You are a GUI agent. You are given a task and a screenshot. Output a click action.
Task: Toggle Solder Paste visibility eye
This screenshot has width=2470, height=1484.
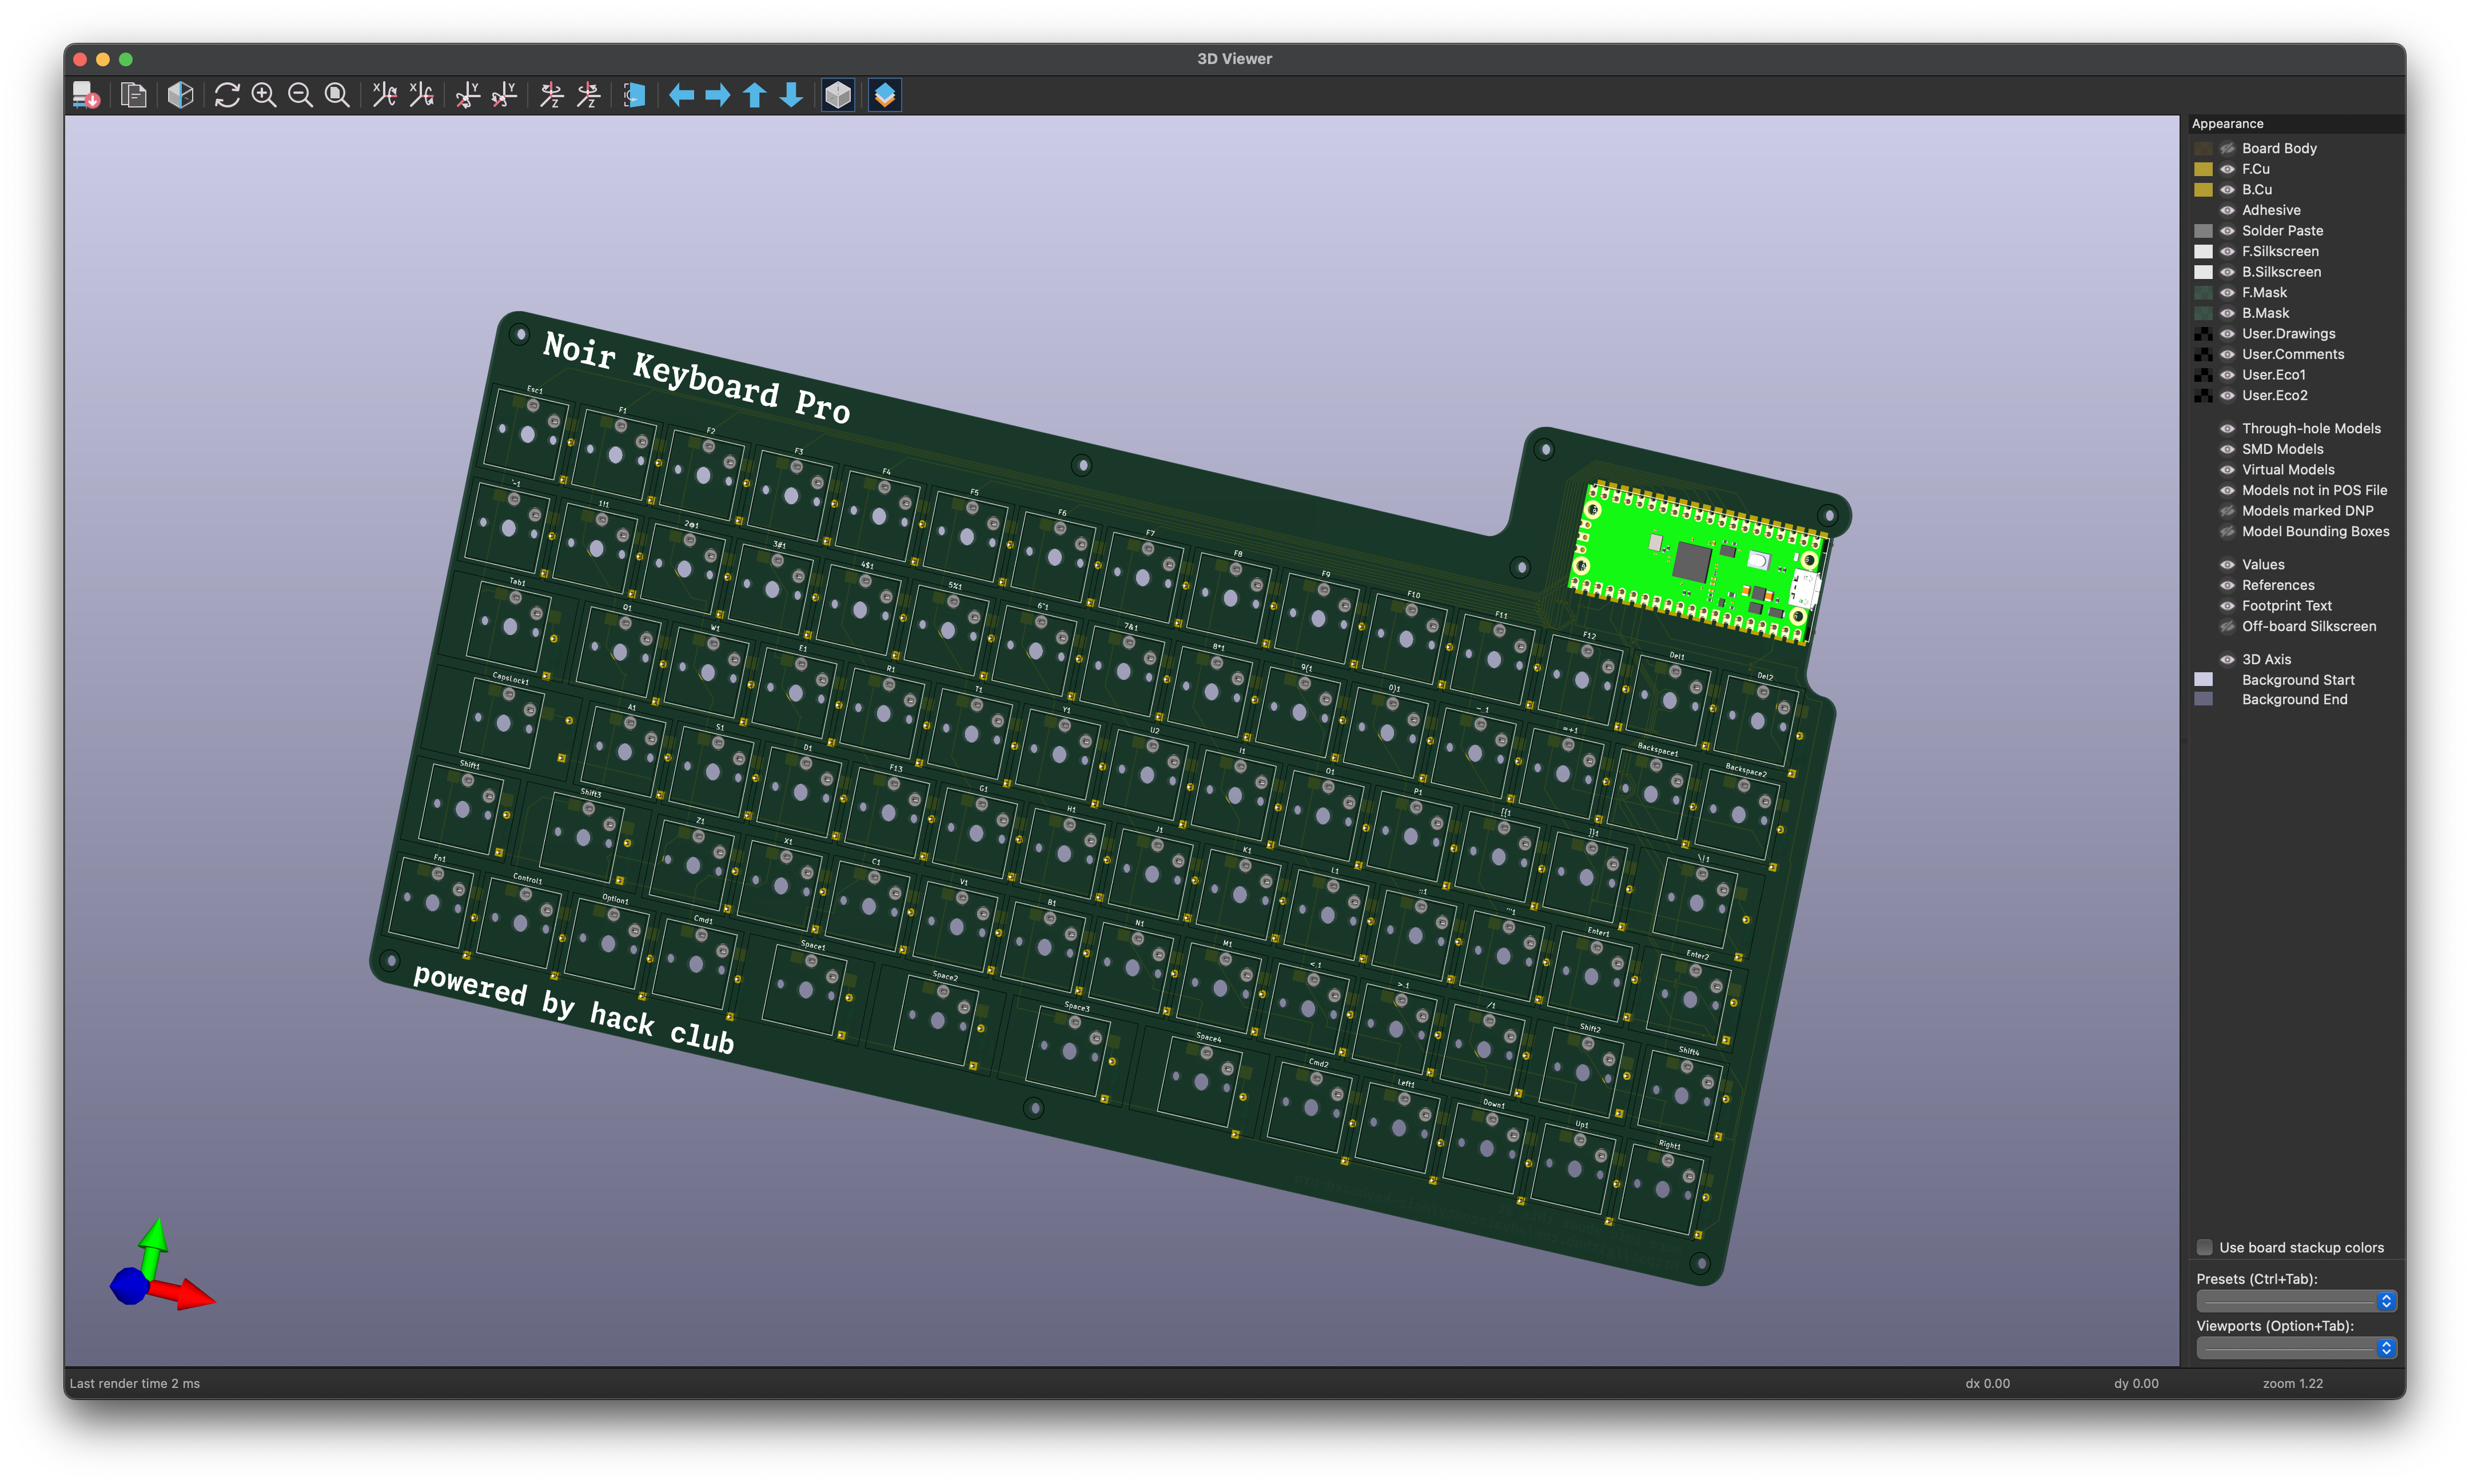coord(2227,231)
